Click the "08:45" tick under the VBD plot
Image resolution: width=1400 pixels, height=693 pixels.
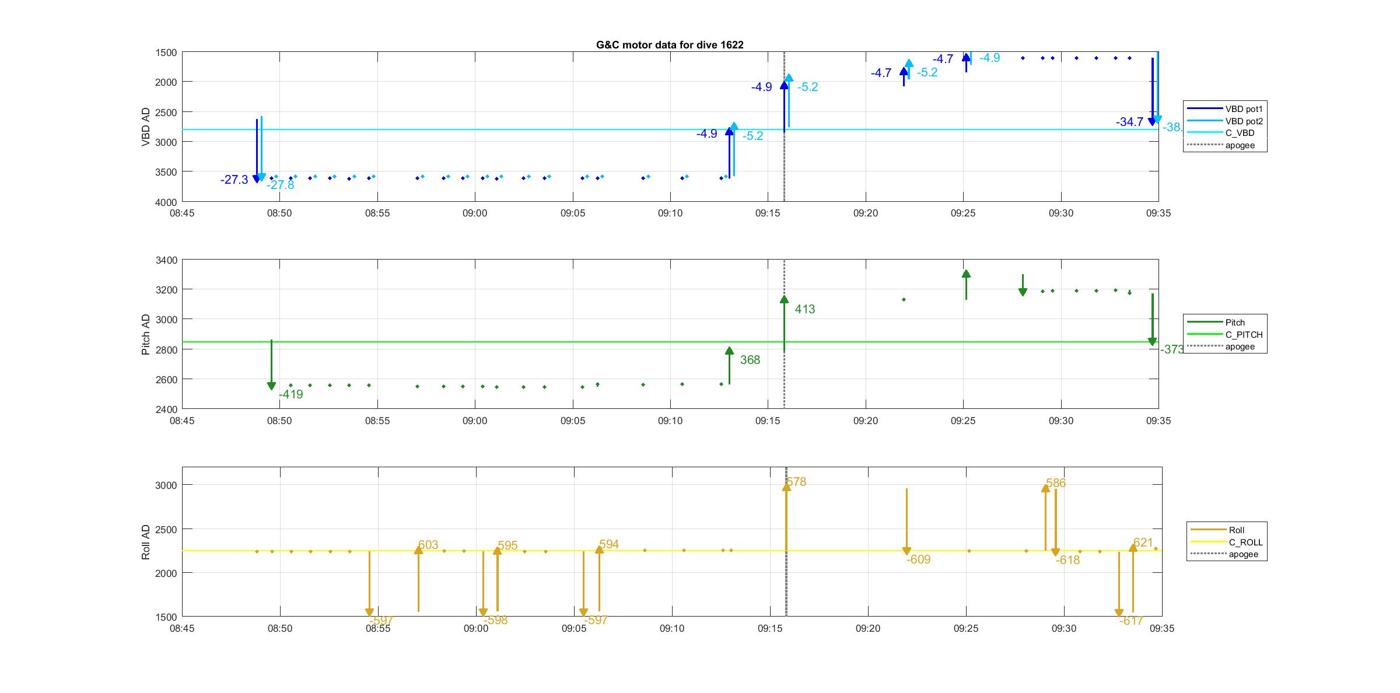pyautogui.click(x=182, y=213)
